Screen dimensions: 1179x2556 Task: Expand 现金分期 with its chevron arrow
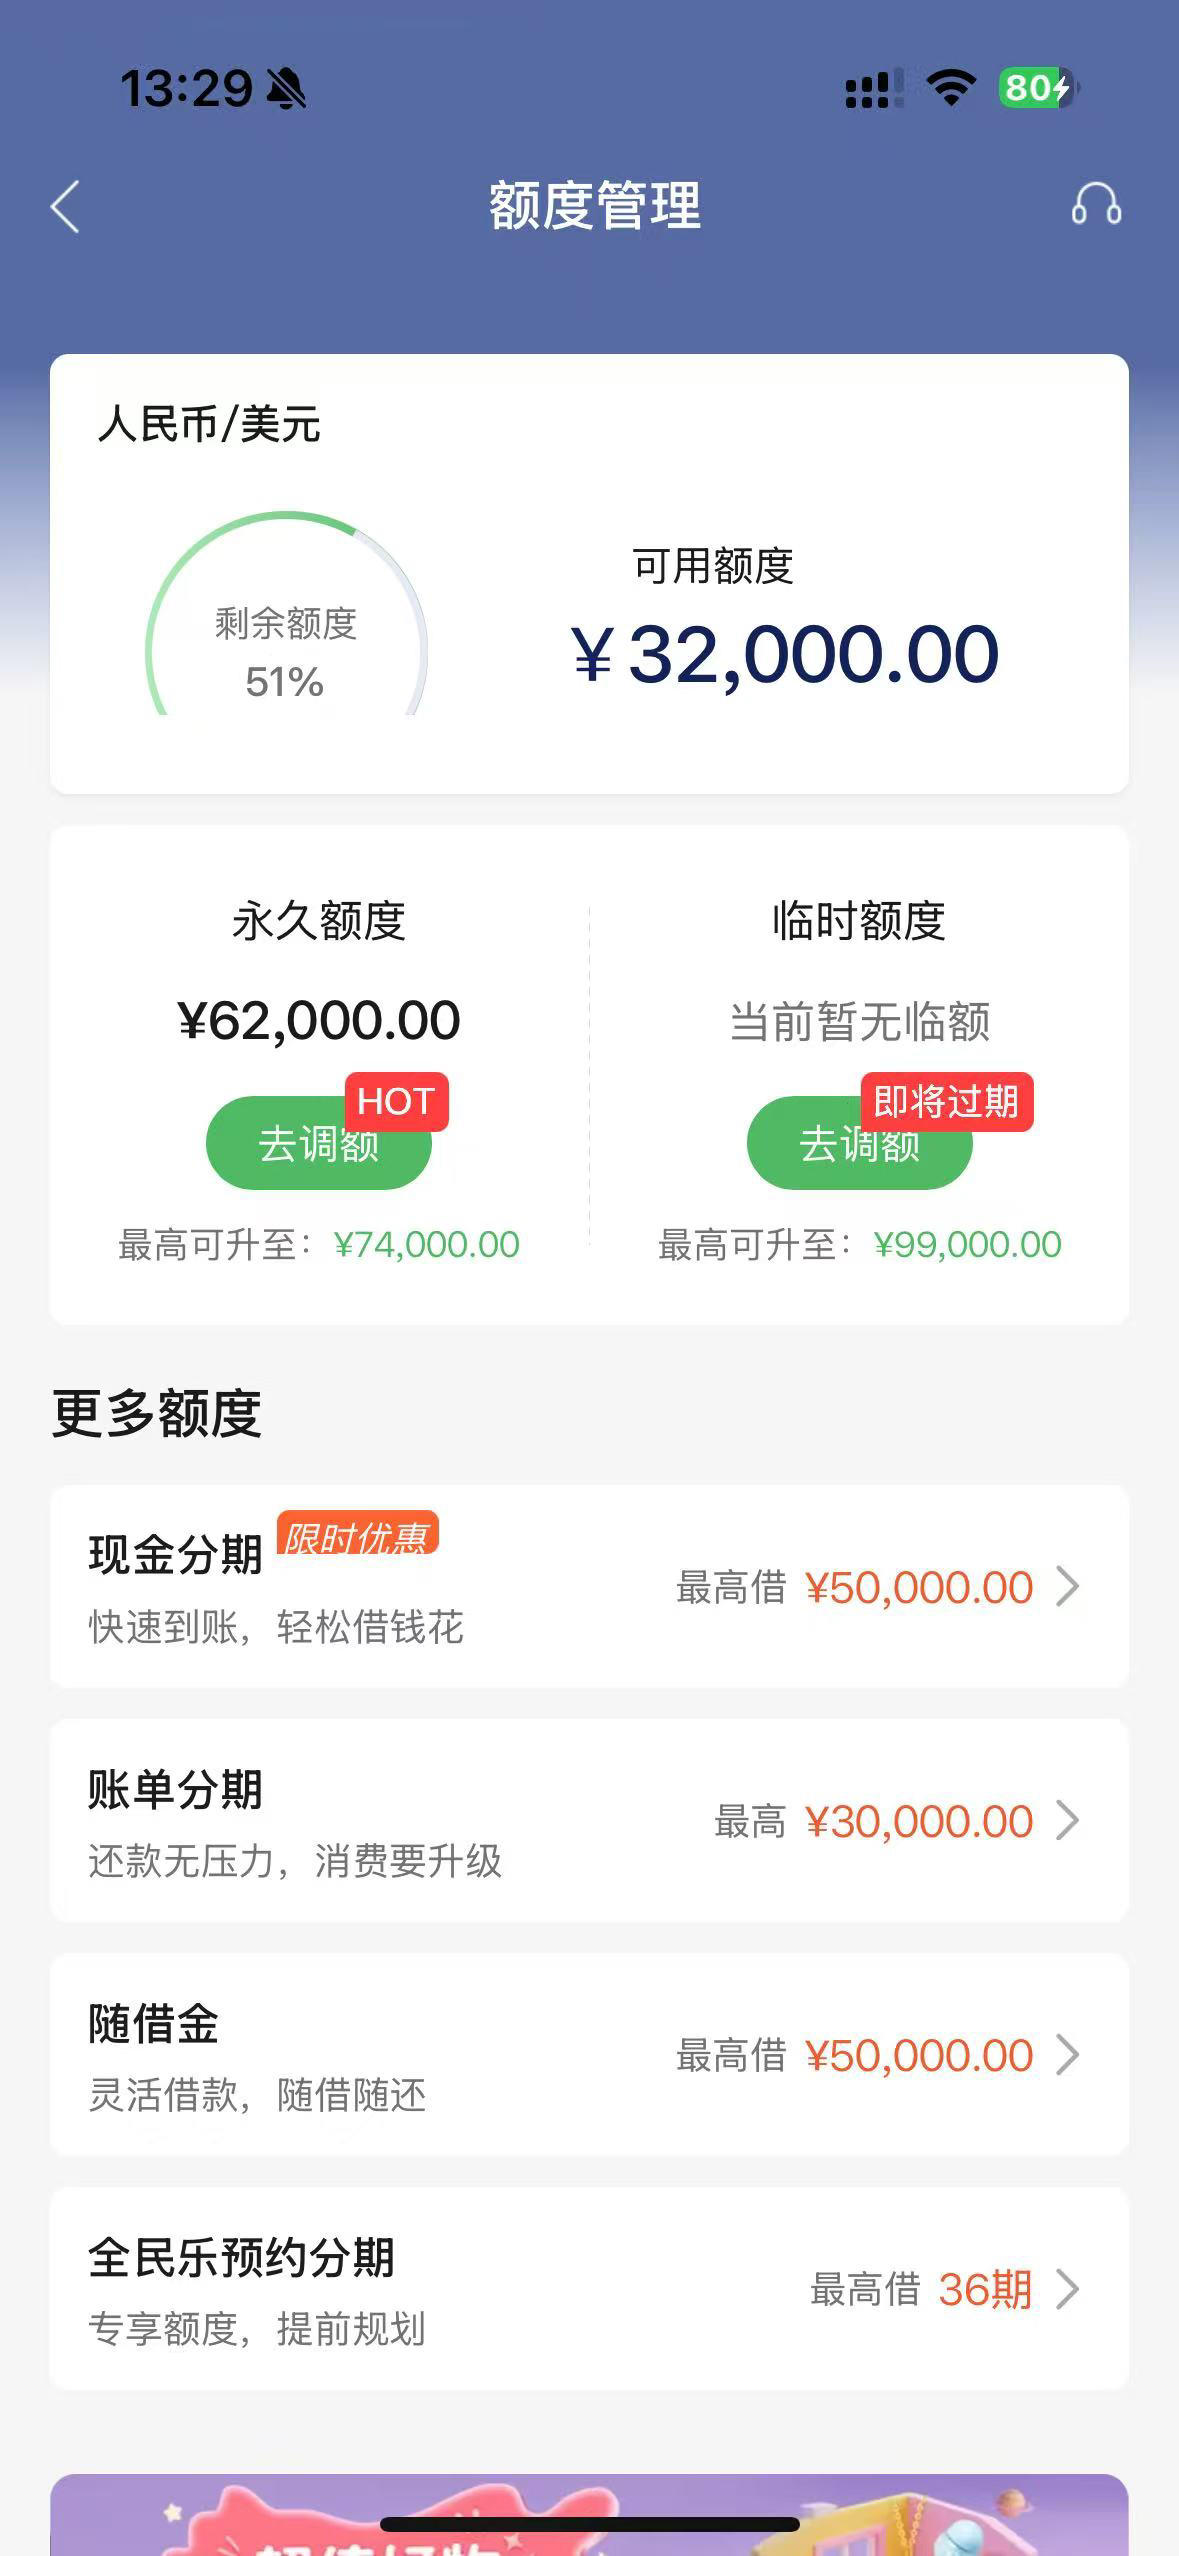point(1068,1586)
